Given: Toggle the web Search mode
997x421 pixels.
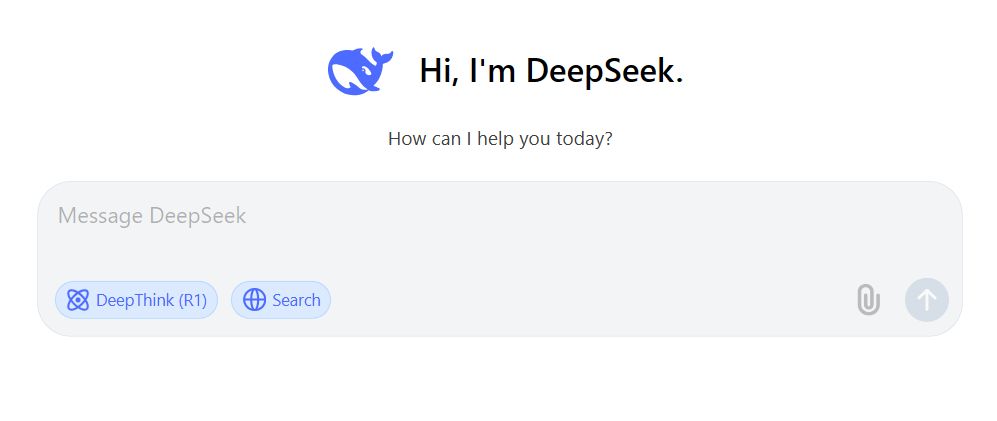Looking at the screenshot, I should pyautogui.click(x=280, y=300).
